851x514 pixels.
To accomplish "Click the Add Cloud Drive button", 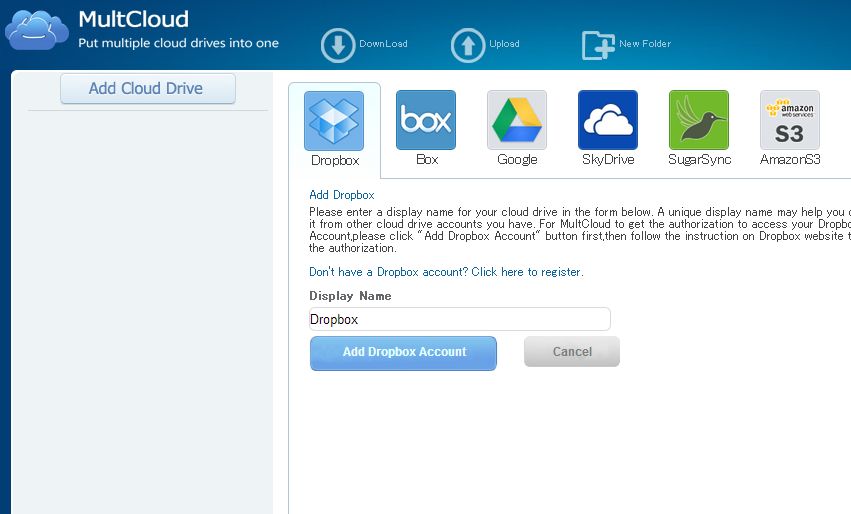I will pyautogui.click(x=148, y=88).
